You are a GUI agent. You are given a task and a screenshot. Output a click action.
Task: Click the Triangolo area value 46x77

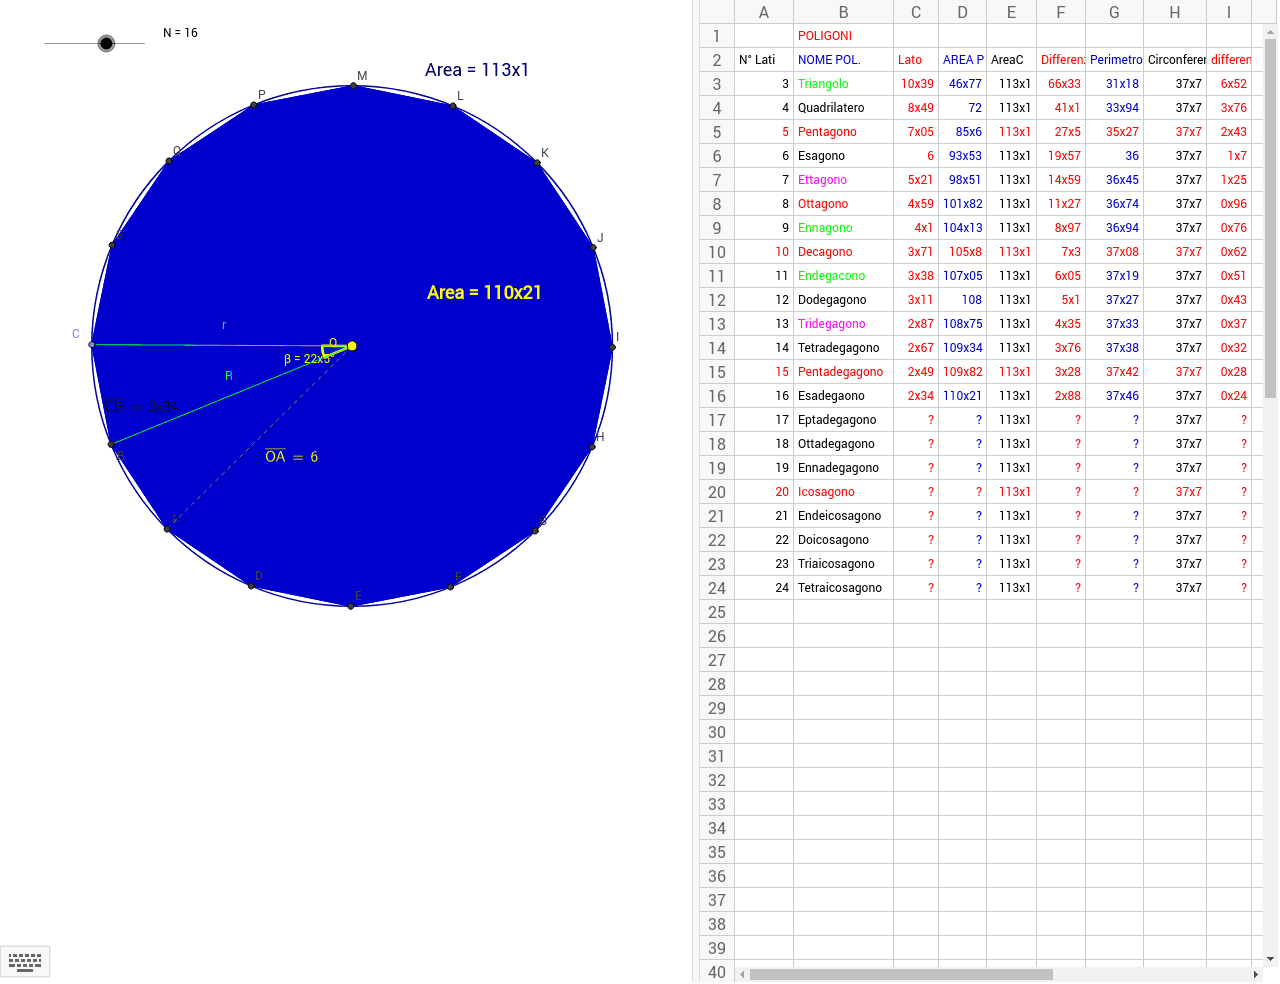pyautogui.click(x=963, y=84)
